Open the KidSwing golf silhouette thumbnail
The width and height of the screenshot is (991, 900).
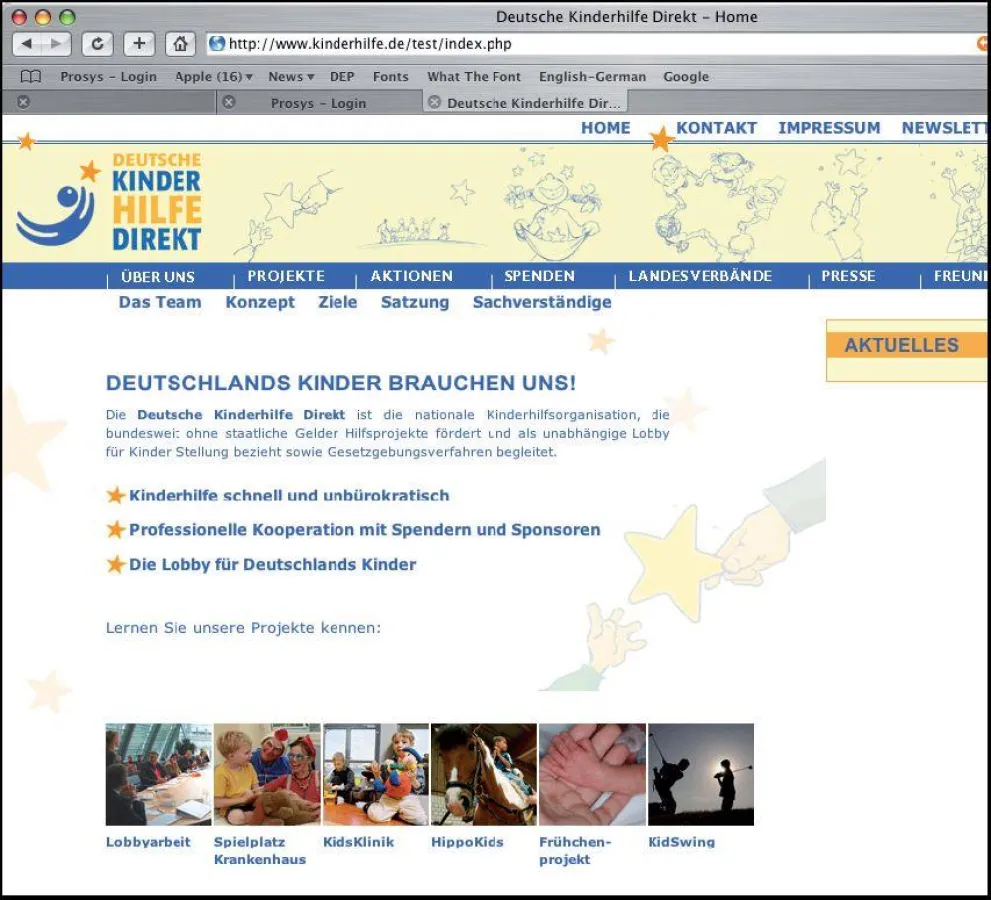coord(700,774)
